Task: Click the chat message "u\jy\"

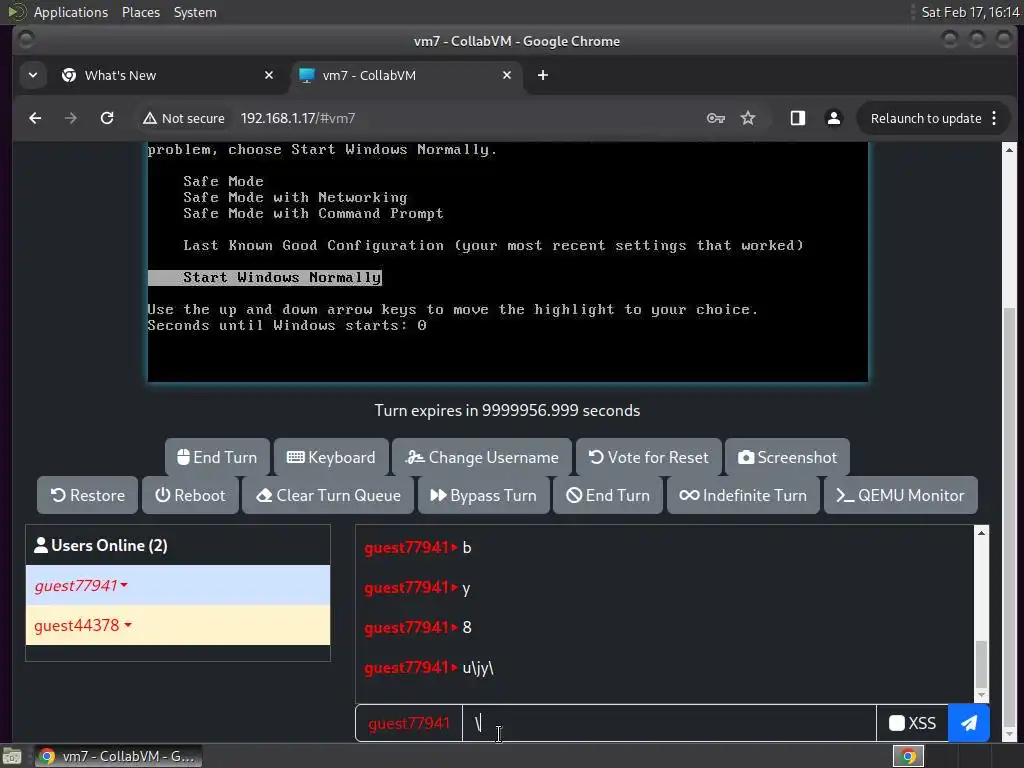Action: [x=478, y=667]
